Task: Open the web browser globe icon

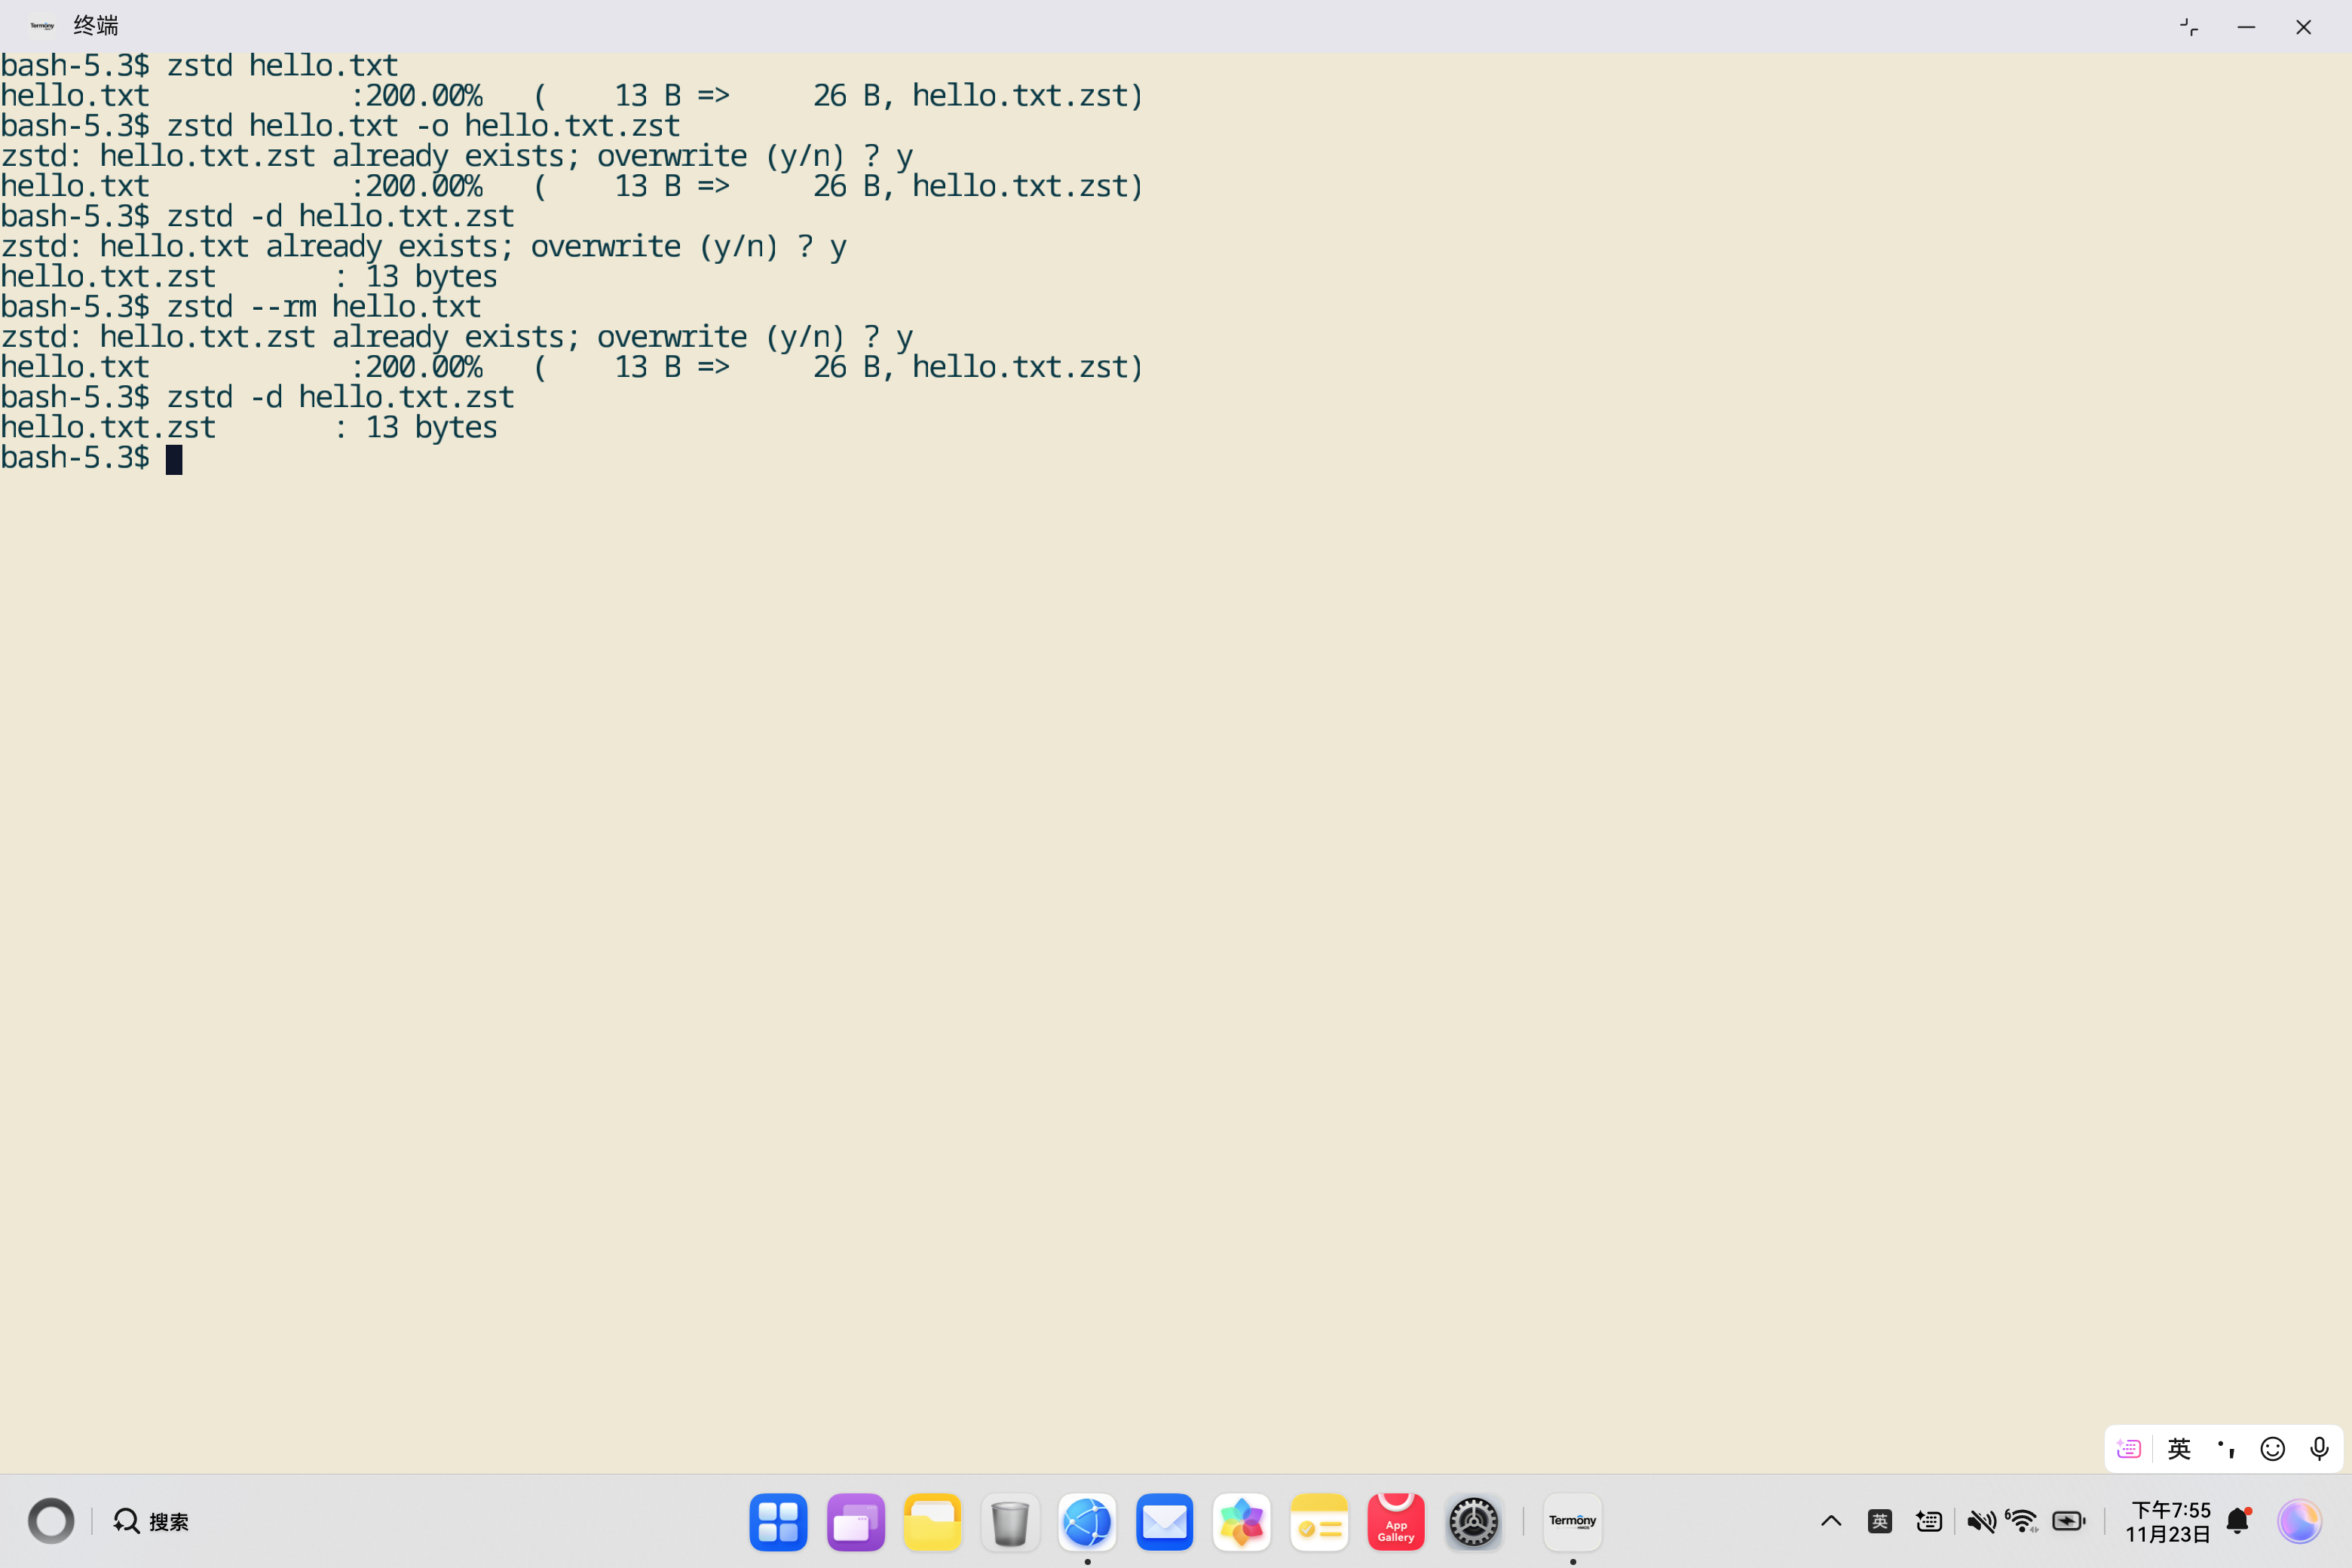Action: 1087,1521
